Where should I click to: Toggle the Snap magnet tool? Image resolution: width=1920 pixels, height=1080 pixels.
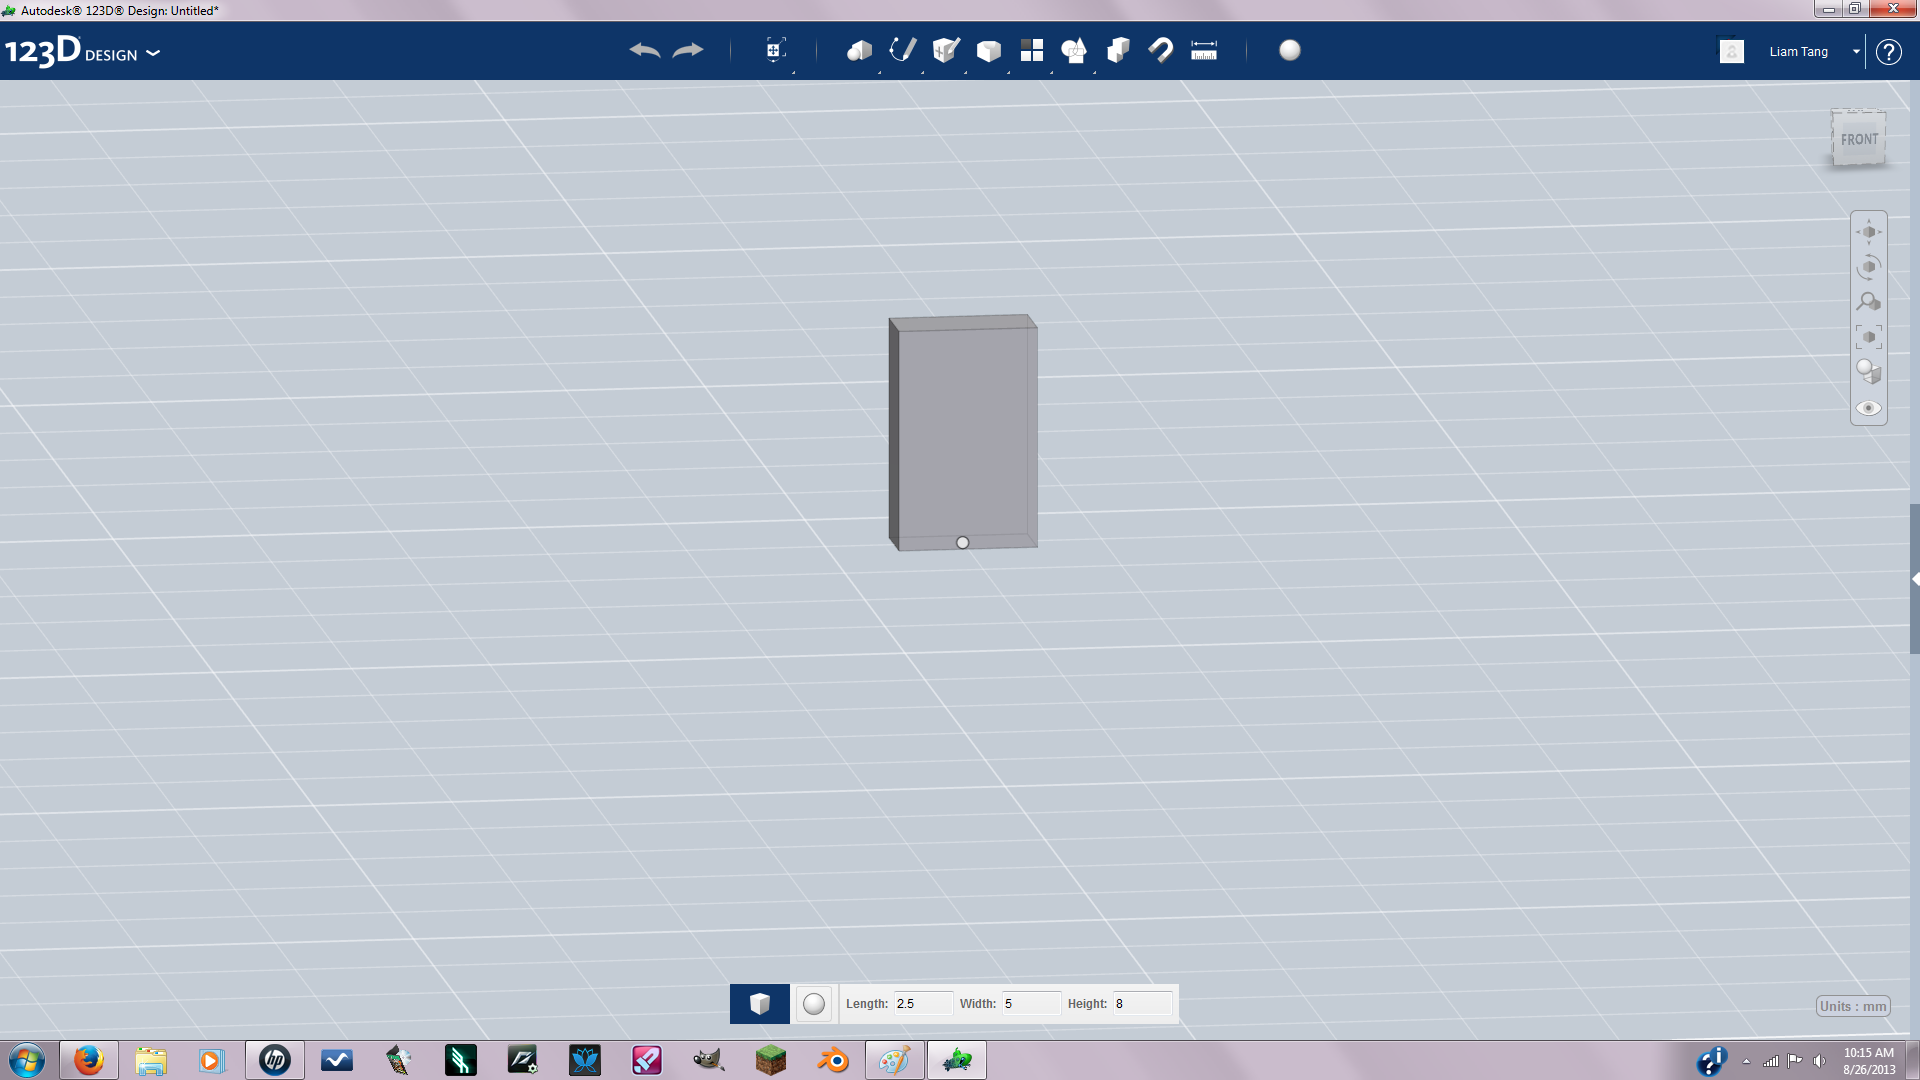coord(1161,50)
